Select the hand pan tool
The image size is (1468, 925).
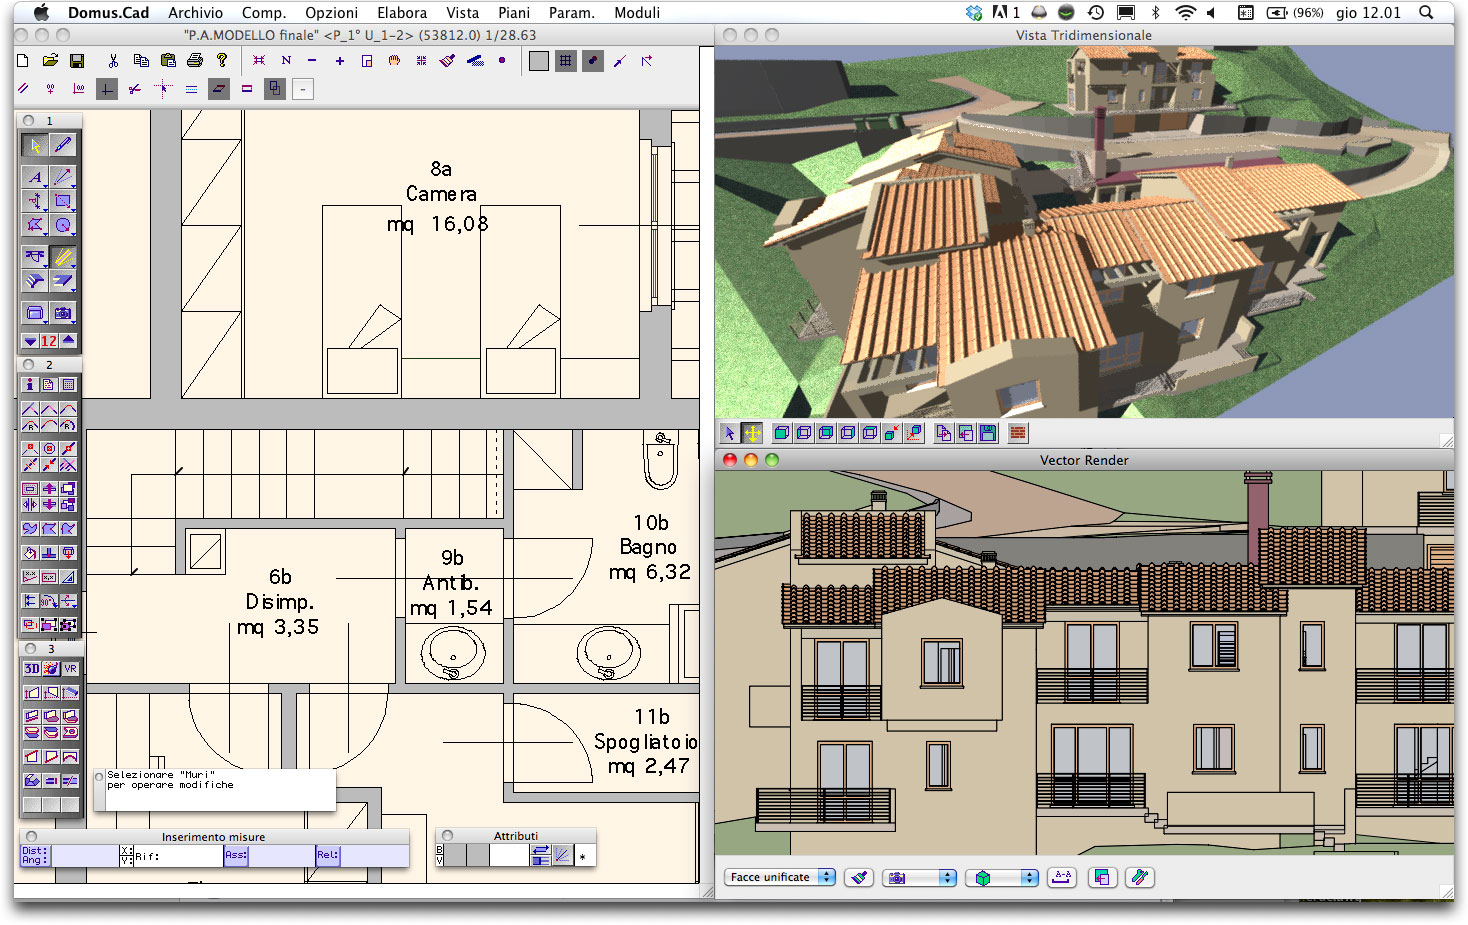(x=394, y=61)
